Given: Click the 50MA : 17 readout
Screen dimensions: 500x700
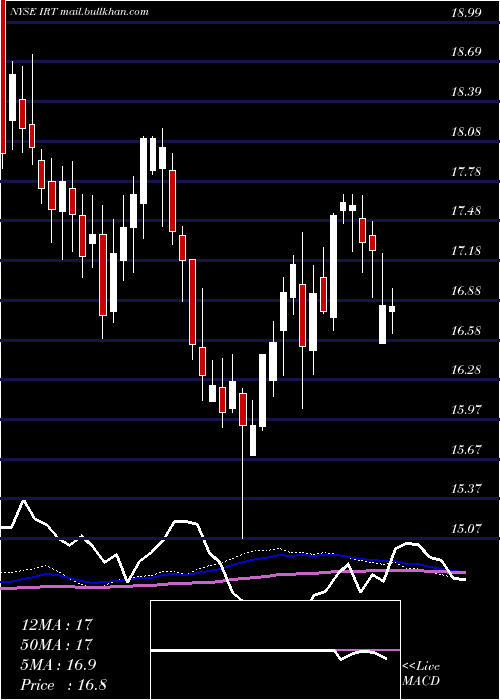Looking at the screenshot, I should 57,645.
